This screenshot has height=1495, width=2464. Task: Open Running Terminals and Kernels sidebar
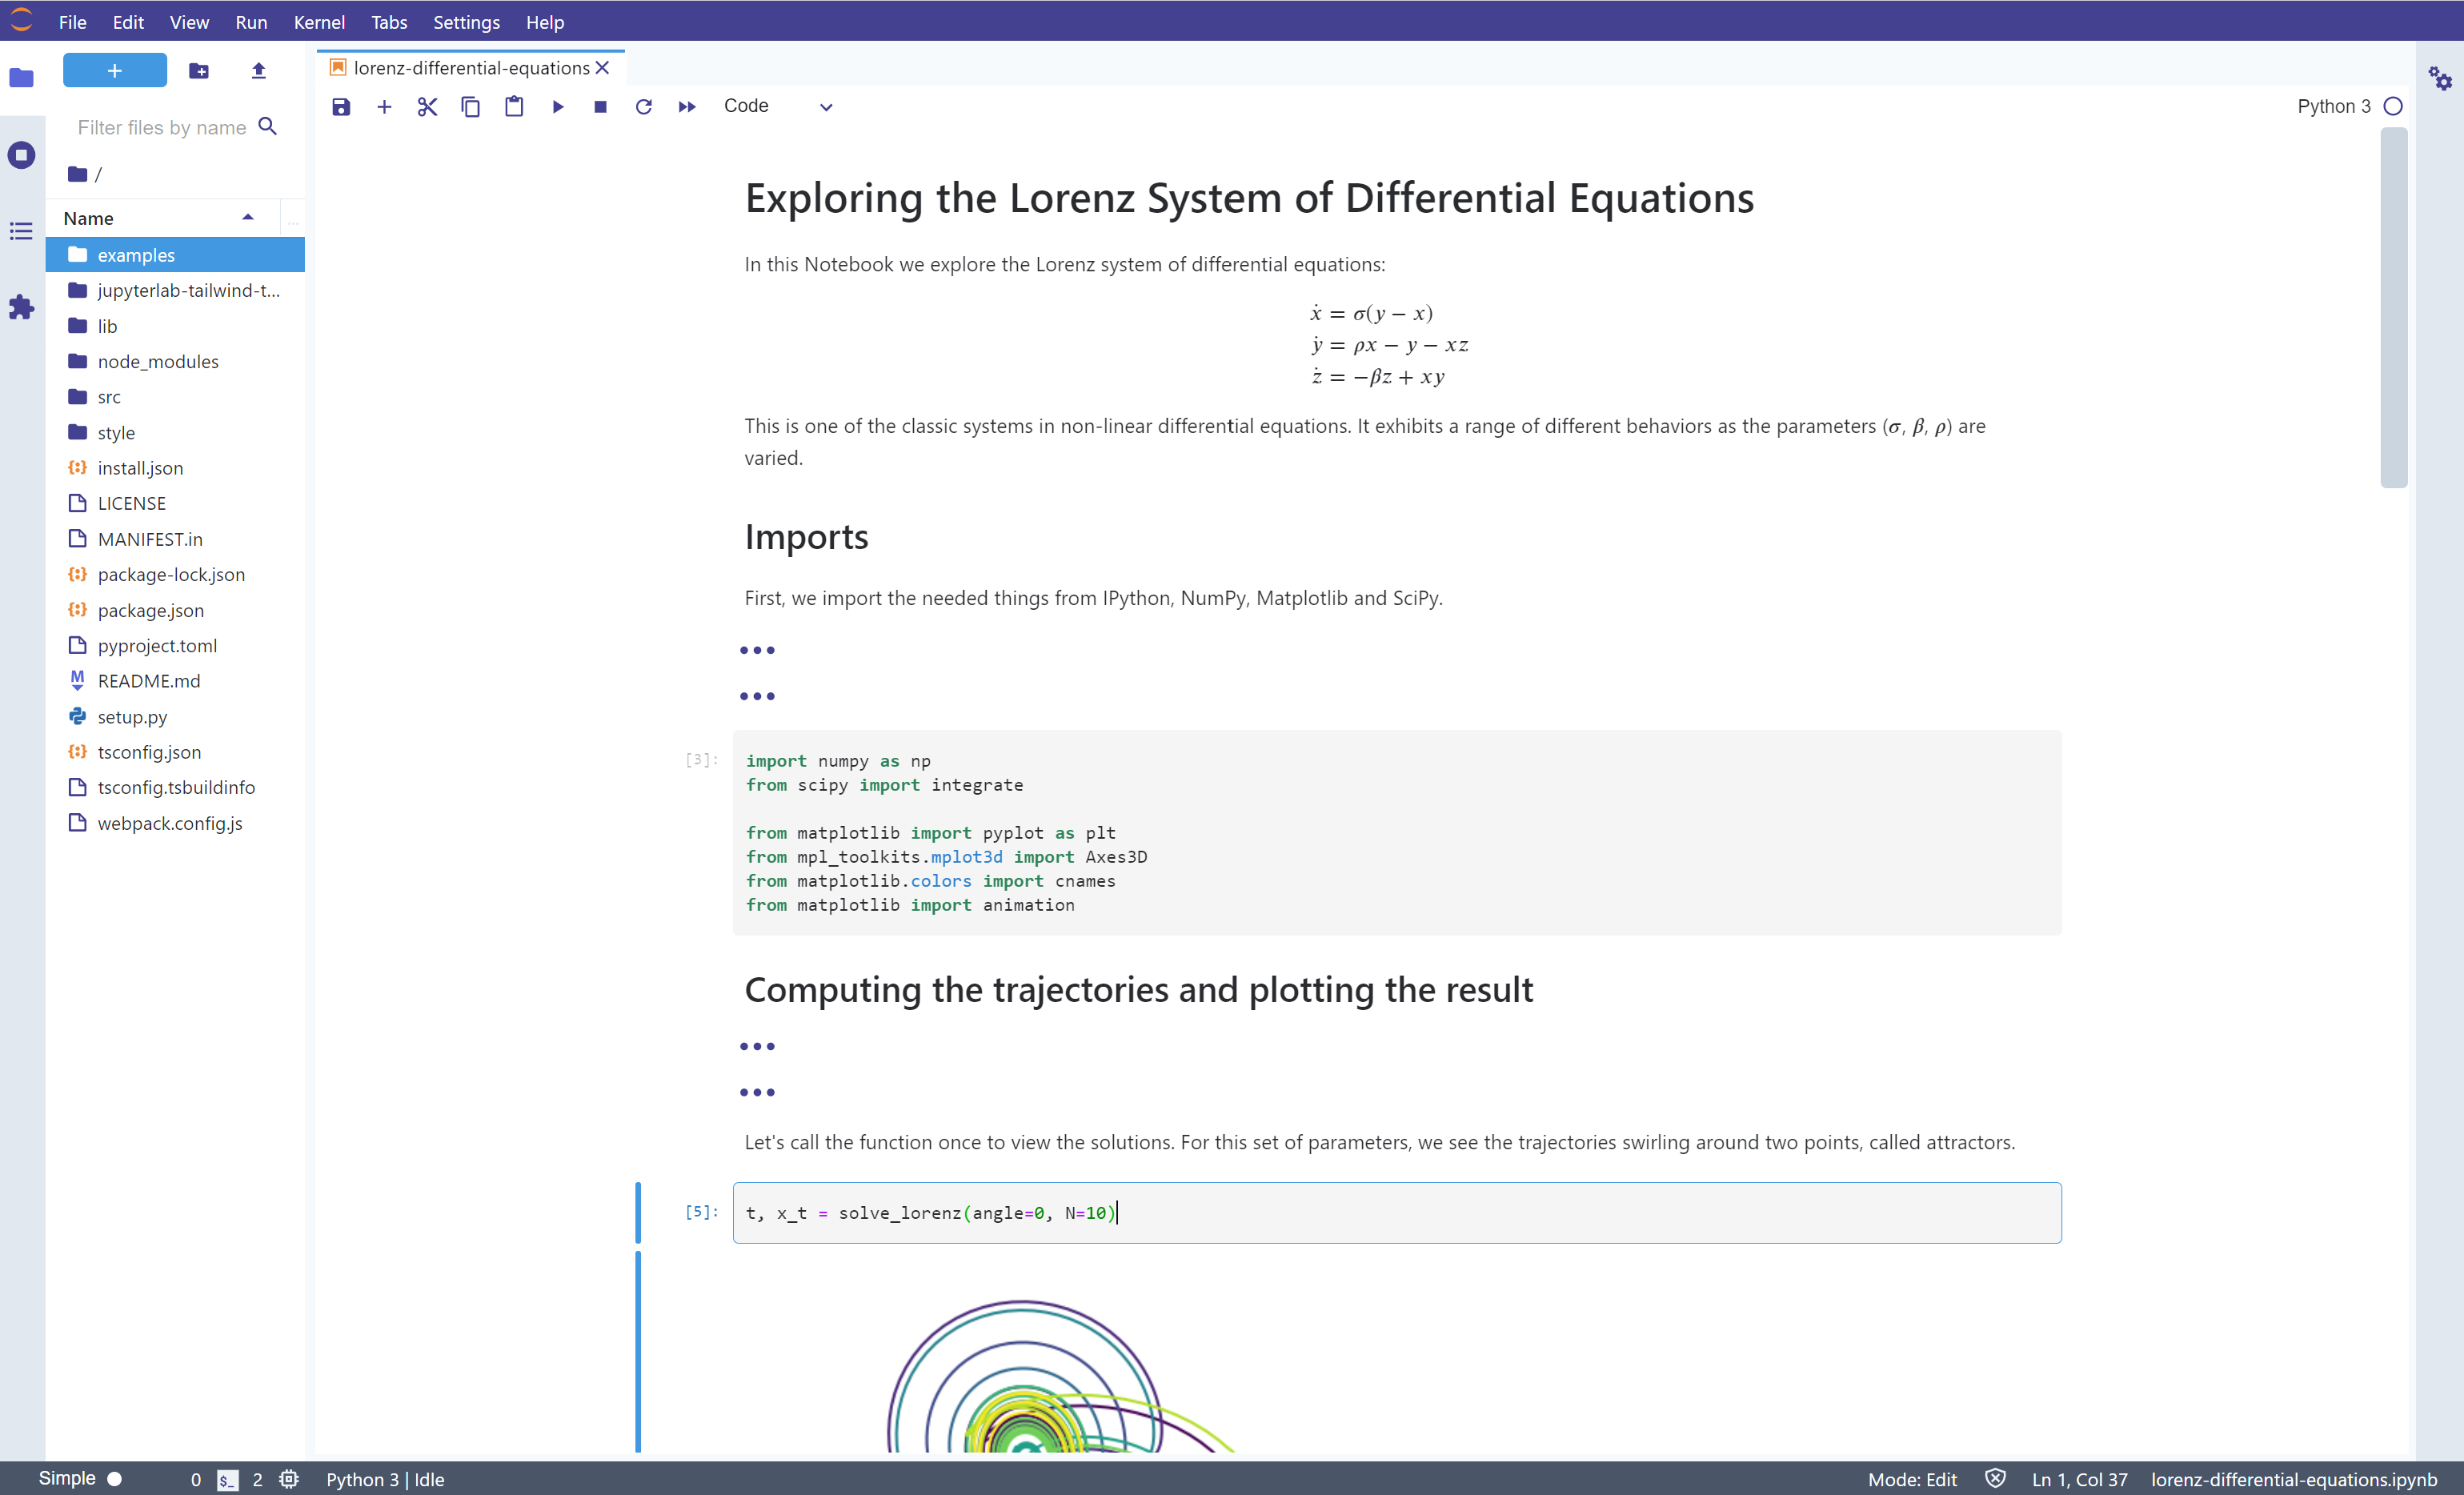coord(21,155)
